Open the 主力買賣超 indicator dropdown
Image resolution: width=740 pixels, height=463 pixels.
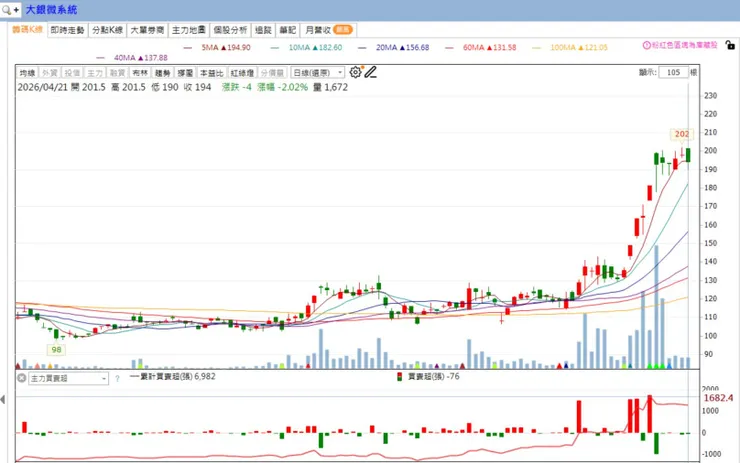(68, 379)
